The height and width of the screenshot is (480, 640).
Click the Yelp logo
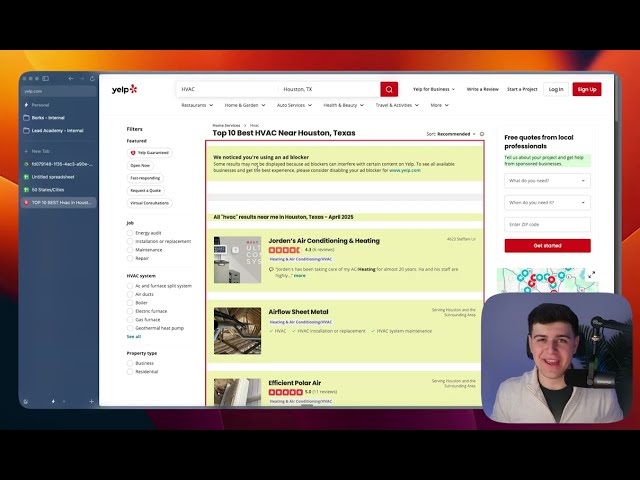[125, 89]
